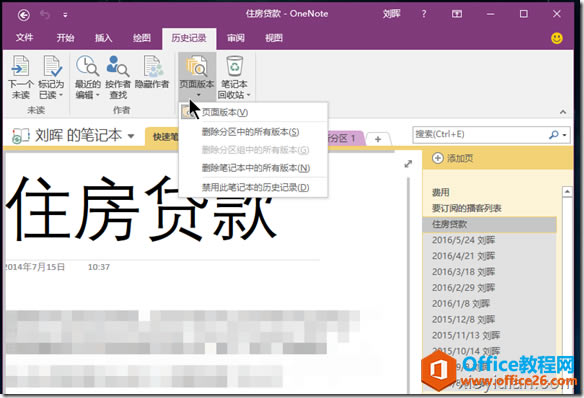Switch to the 审阅 ribbon tab
This screenshot has width=584, height=398.
point(236,38)
